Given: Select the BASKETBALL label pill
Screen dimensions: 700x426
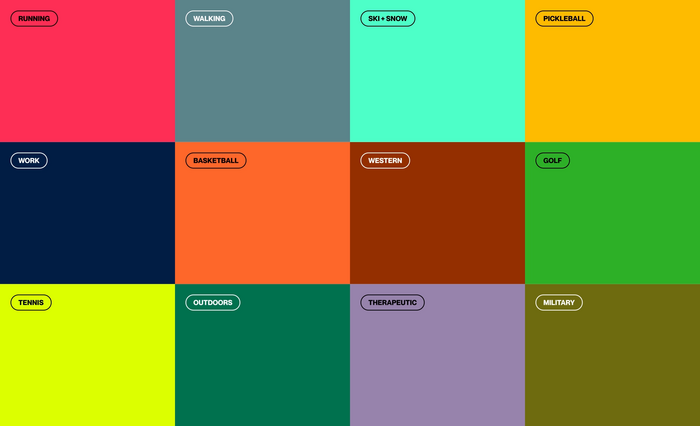Looking at the screenshot, I should tap(216, 161).
